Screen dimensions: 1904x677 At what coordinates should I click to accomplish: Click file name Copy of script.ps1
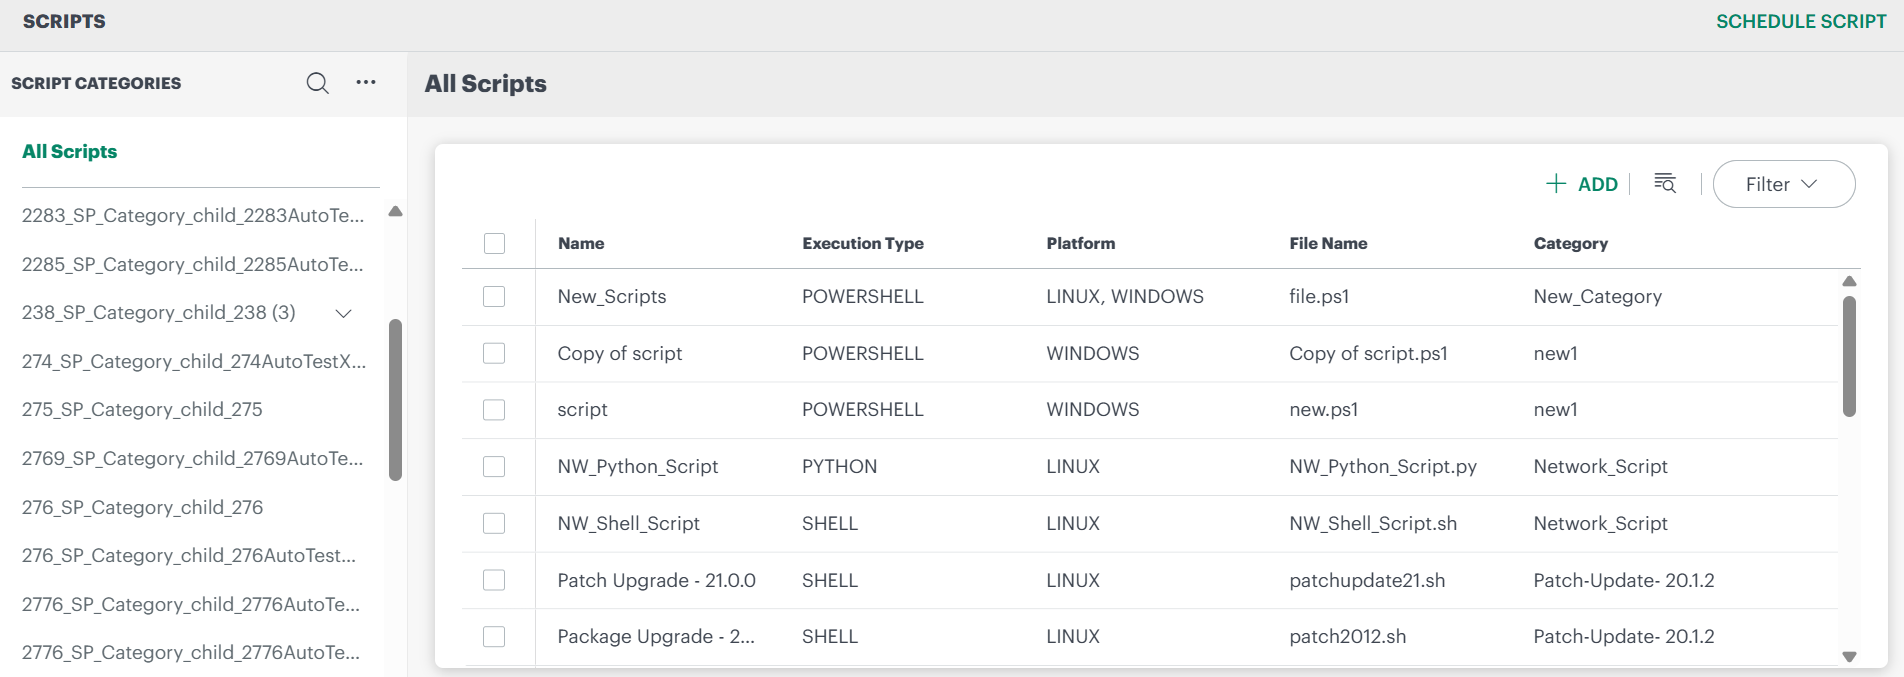(x=1368, y=353)
